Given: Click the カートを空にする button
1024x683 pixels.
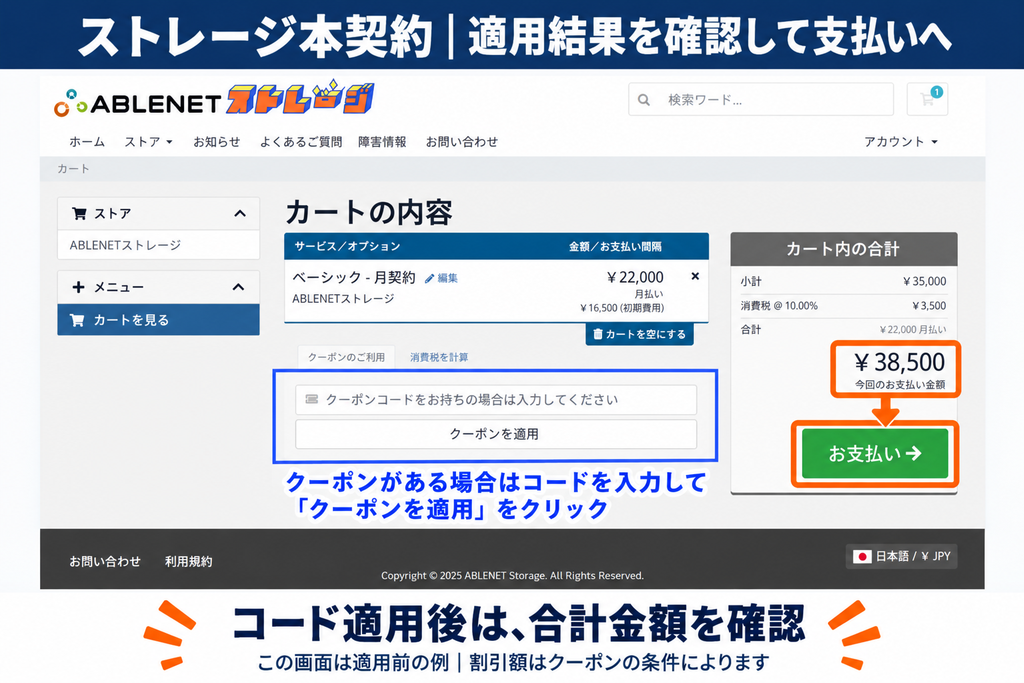Looking at the screenshot, I should click(639, 334).
